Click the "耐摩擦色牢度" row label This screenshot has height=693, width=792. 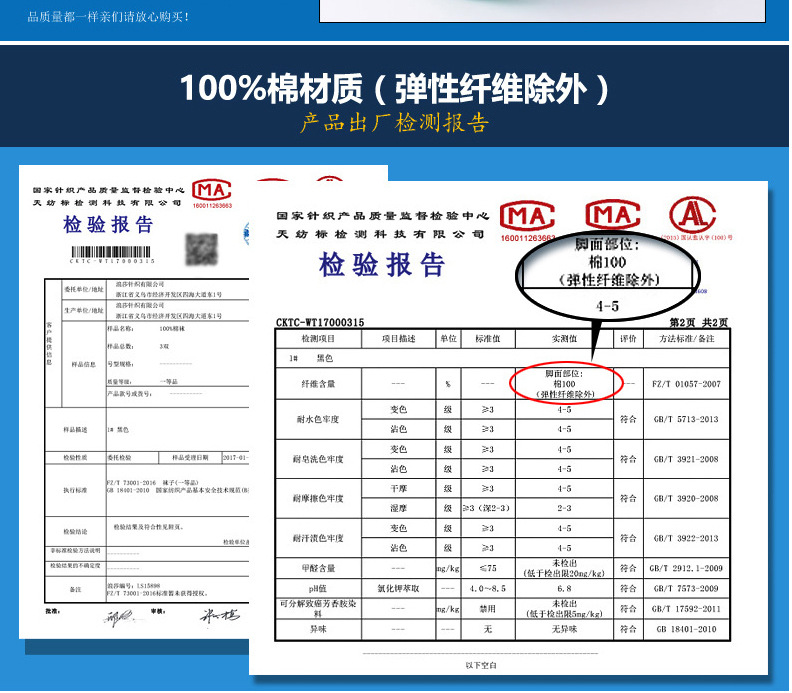pyautogui.click(x=318, y=499)
